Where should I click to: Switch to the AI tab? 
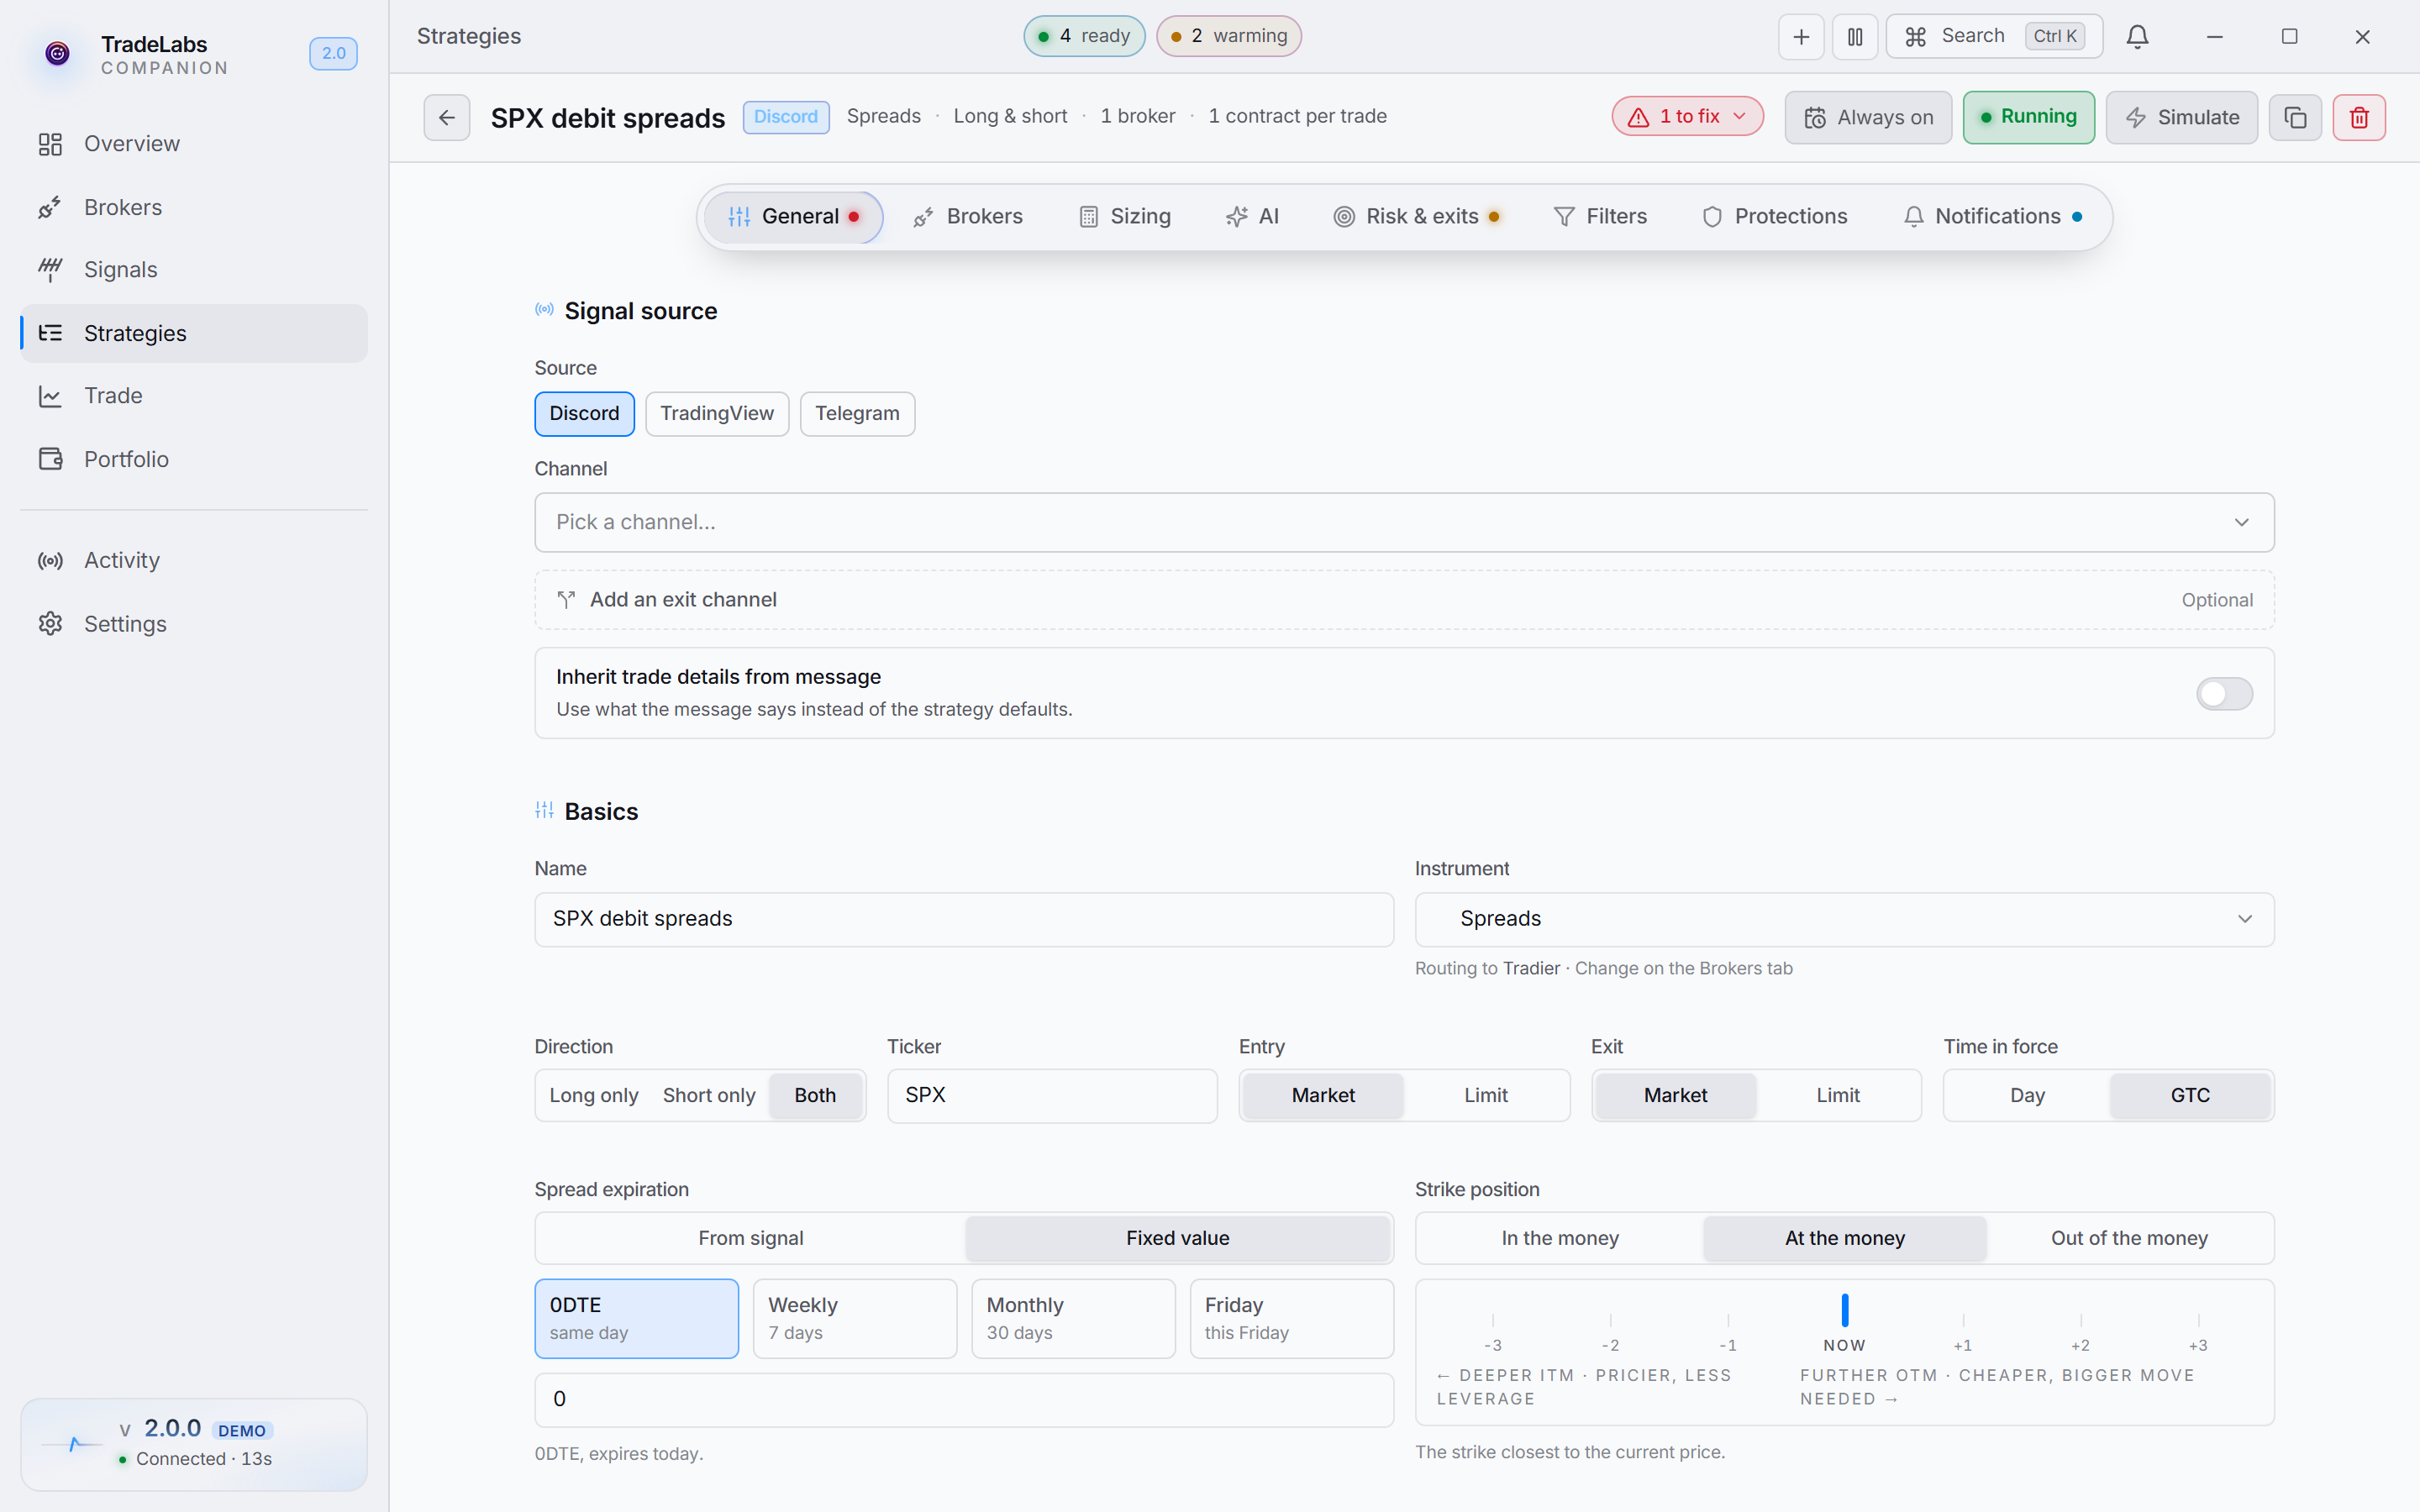[x=1253, y=217]
